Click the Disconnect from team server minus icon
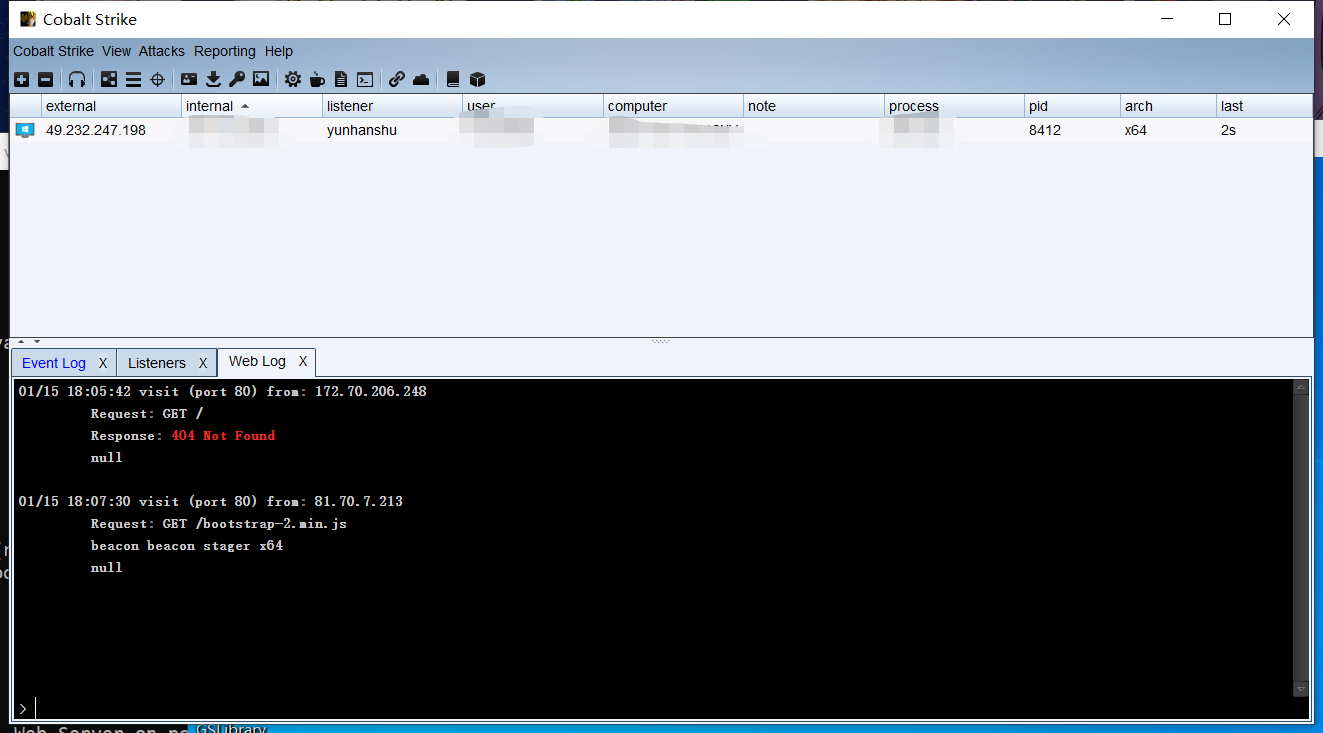Viewport: 1323px width, 733px height. click(46, 79)
